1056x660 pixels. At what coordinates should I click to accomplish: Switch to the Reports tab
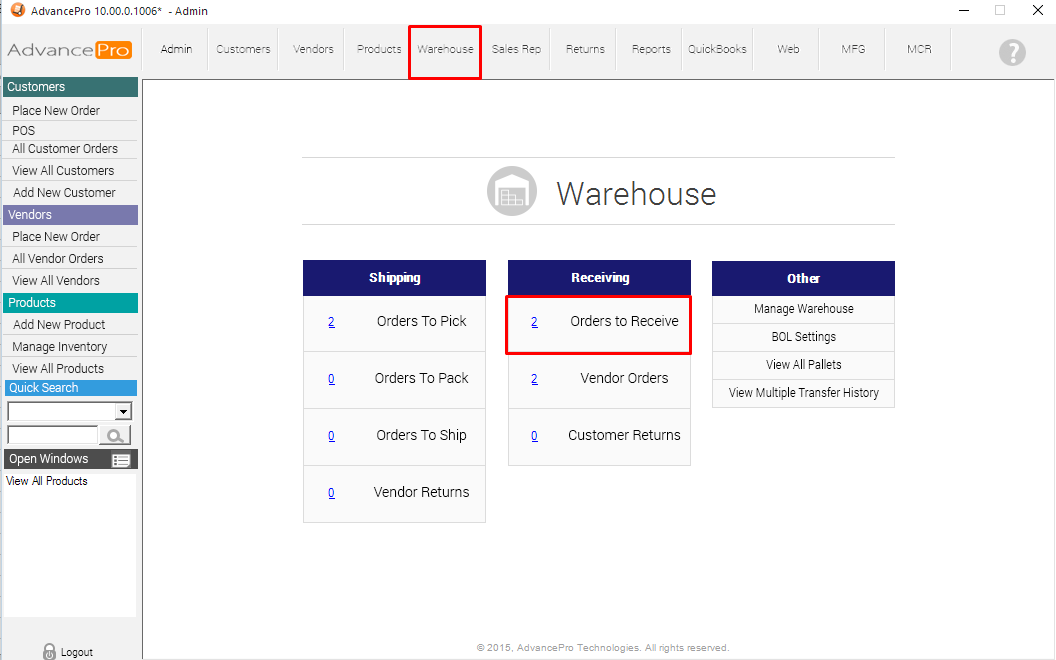coord(651,49)
